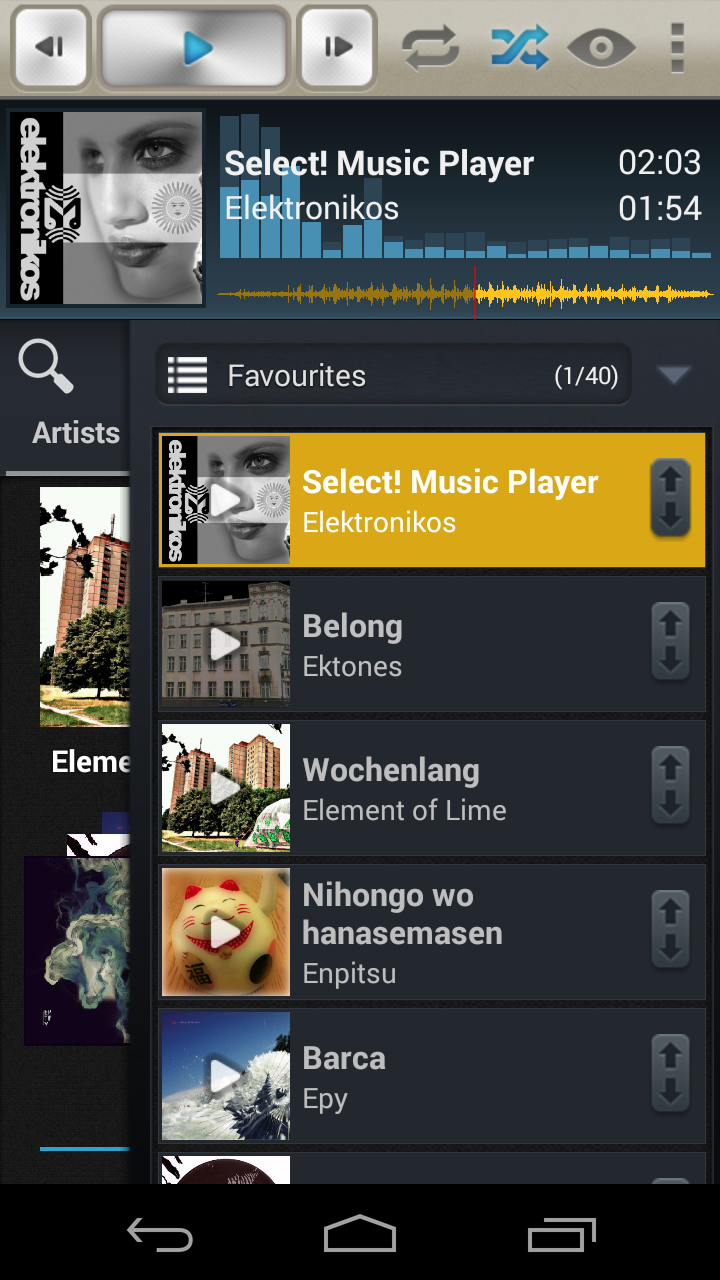The image size is (720, 1280).
Task: Open the three-dot overflow menu
Action: (x=677, y=47)
